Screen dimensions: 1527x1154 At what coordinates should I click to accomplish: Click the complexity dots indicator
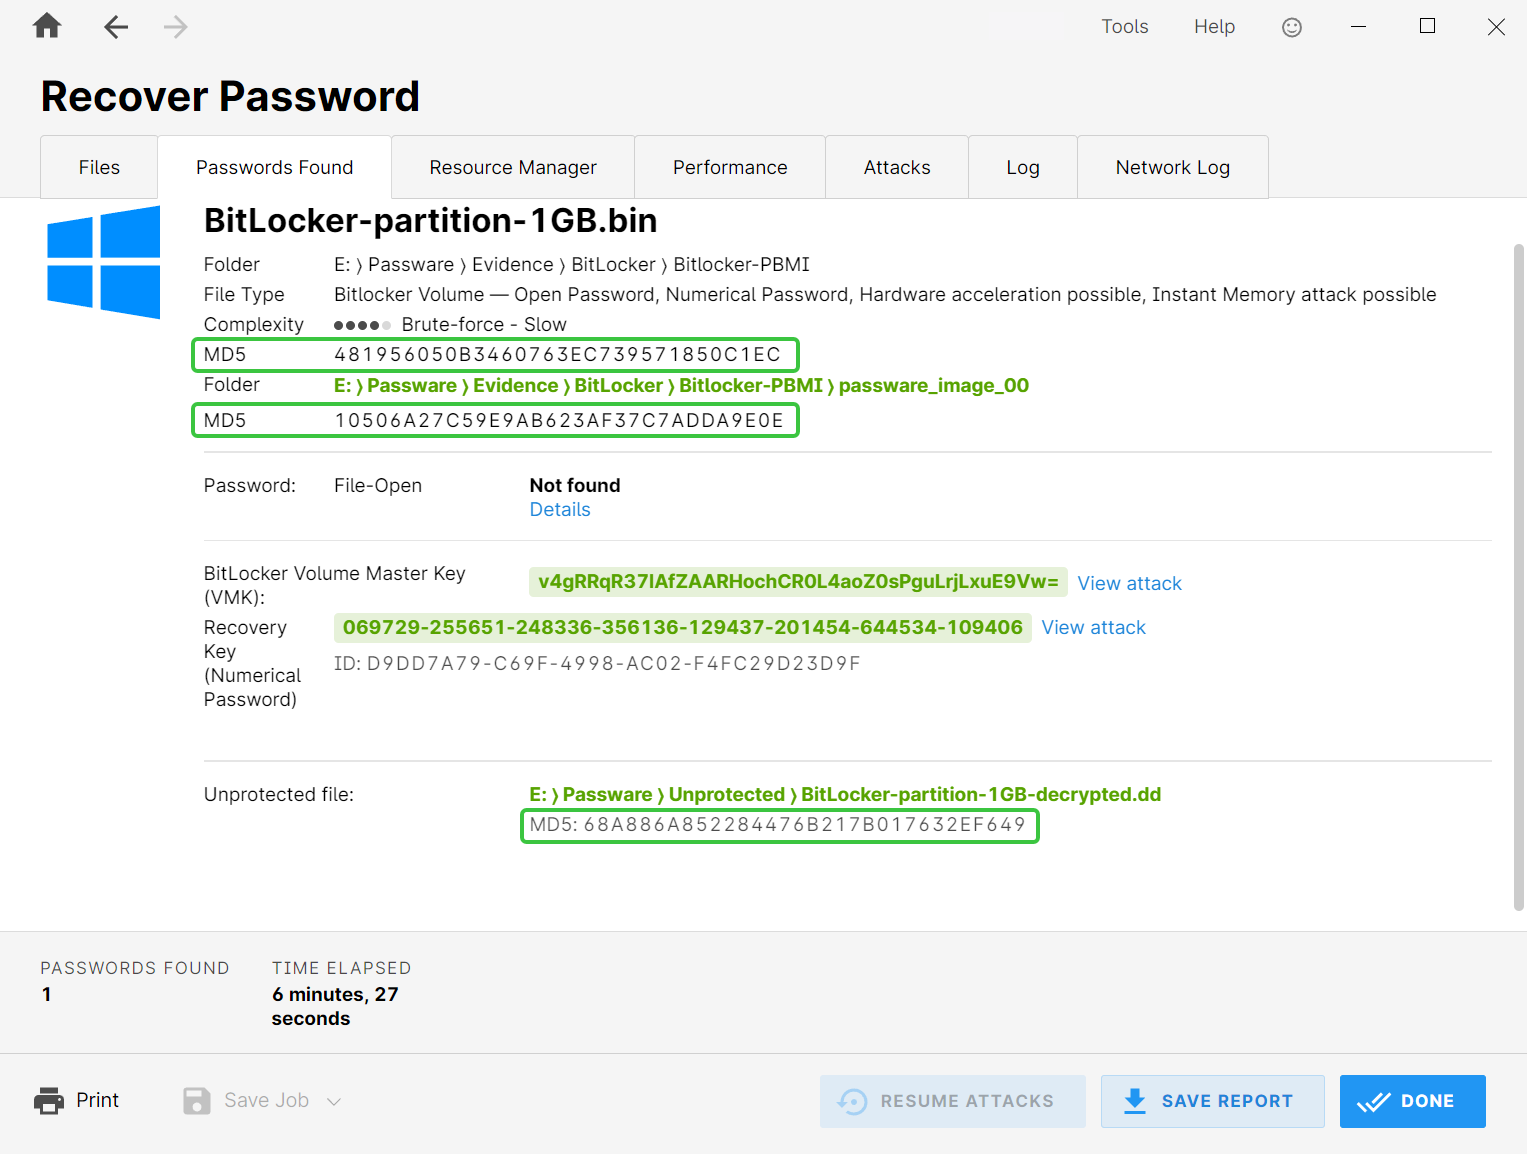pyautogui.click(x=362, y=325)
